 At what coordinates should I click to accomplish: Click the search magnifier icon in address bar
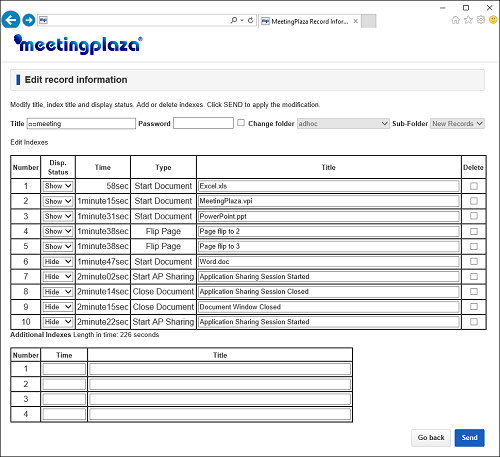pos(234,20)
